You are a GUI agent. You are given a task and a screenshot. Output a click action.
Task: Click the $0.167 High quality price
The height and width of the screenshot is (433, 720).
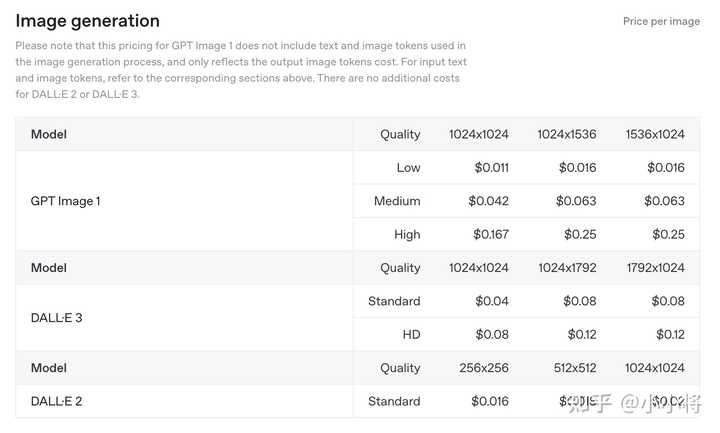(488, 234)
